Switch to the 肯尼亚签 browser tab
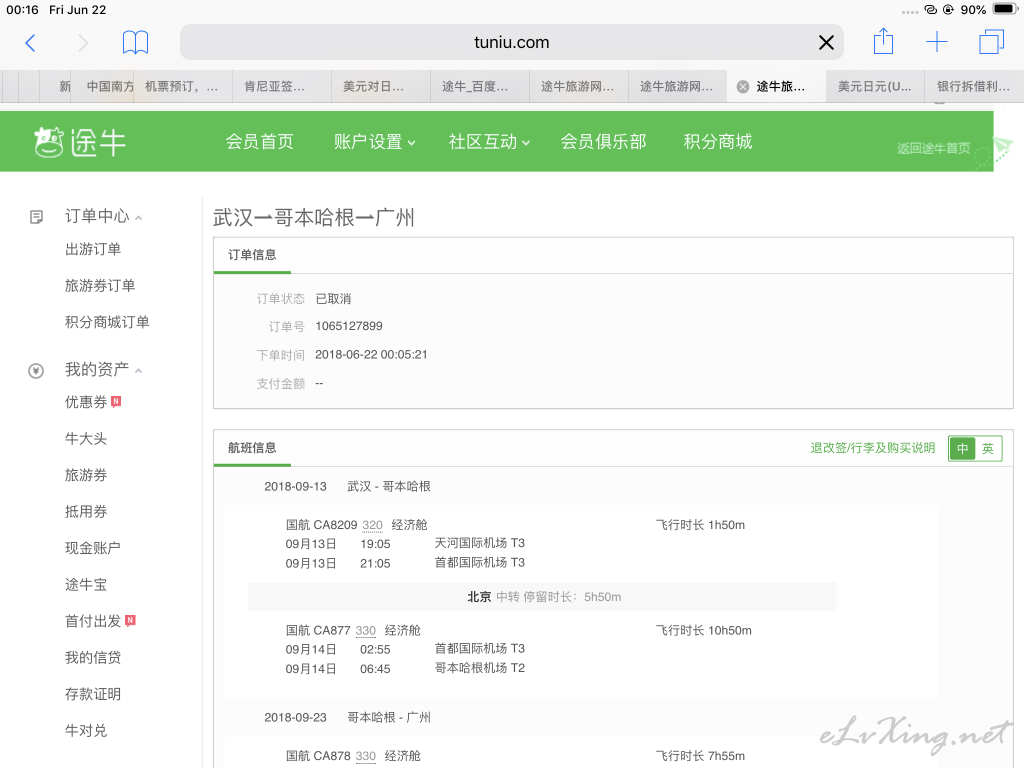This screenshot has height=768, width=1024. tap(282, 87)
